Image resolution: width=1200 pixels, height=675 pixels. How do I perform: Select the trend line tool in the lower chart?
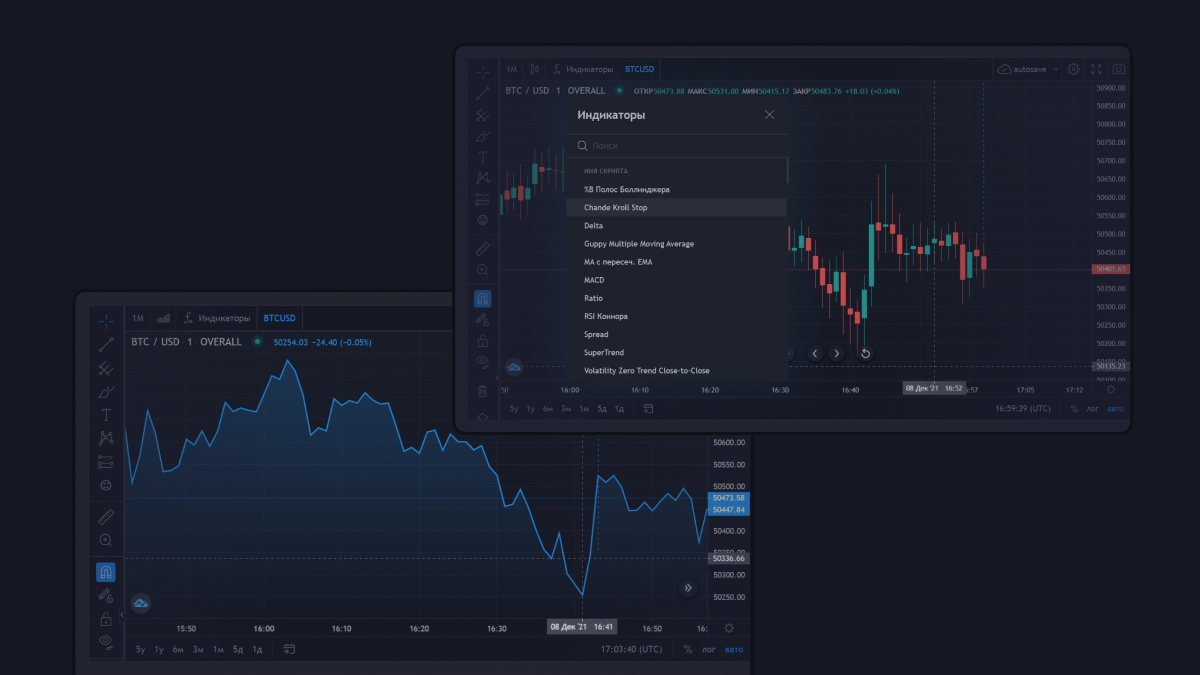click(106, 345)
